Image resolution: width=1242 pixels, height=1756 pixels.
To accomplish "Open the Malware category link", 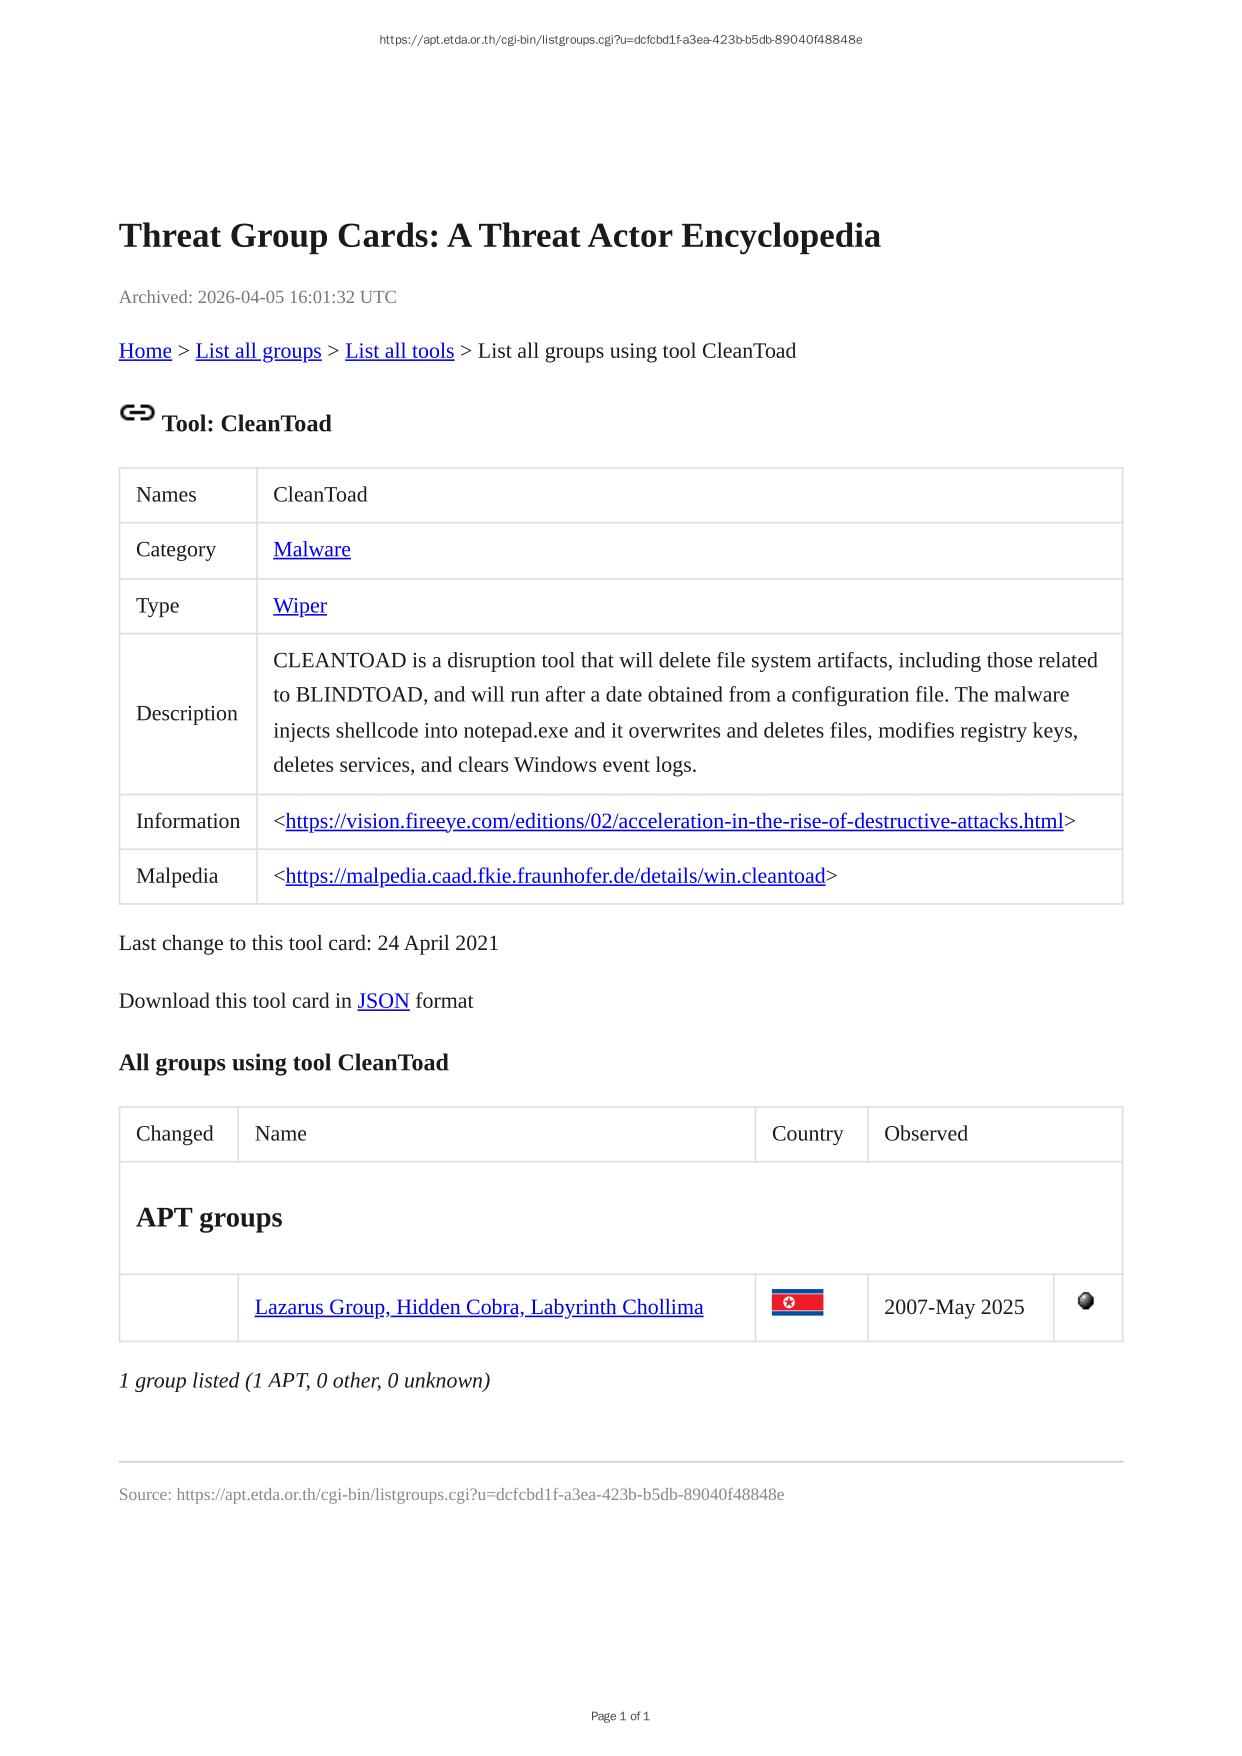I will click(x=311, y=550).
